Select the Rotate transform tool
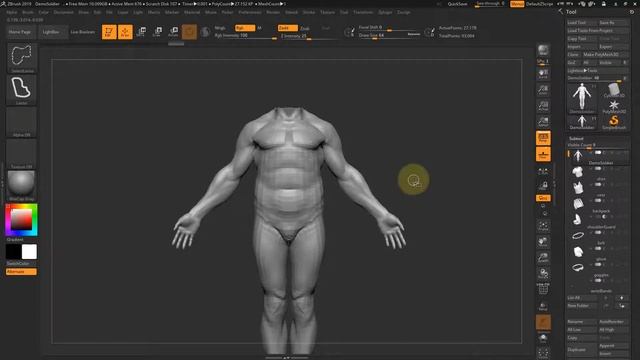Image resolution: width=640 pixels, height=360 pixels. coord(173,32)
